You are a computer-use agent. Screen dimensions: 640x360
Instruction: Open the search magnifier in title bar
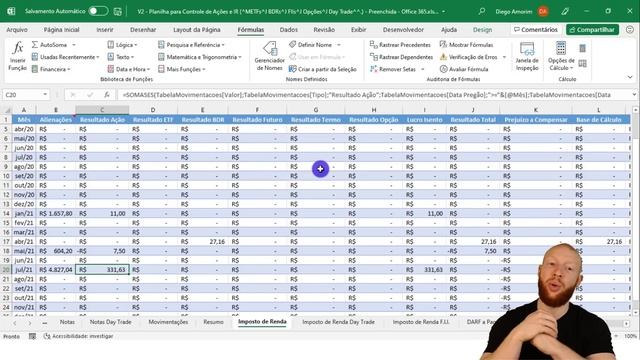tap(482, 11)
